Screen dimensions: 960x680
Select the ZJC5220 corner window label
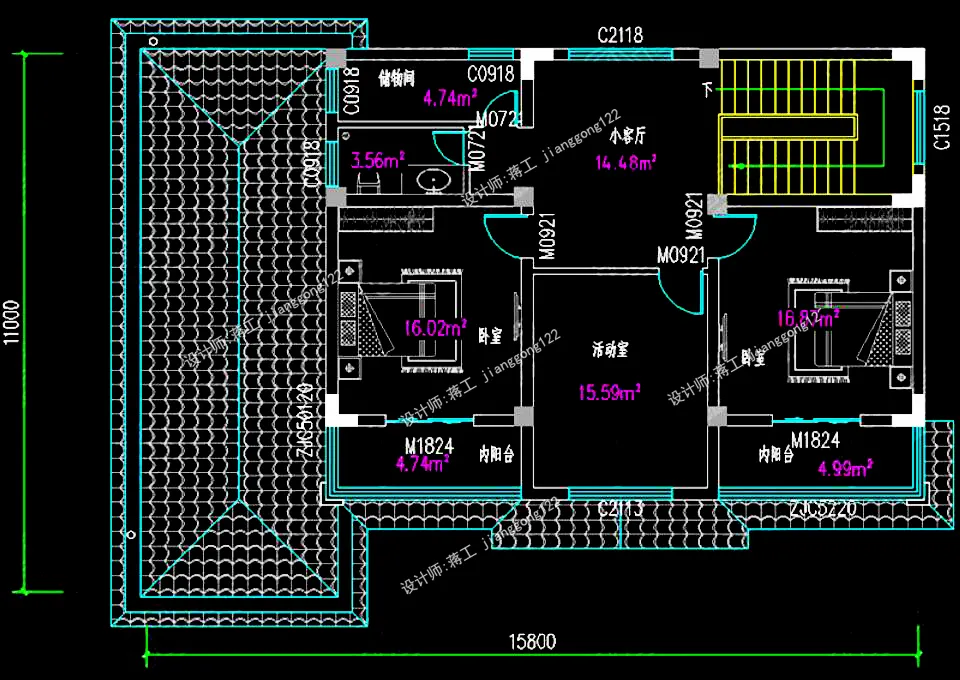pyautogui.click(x=822, y=509)
